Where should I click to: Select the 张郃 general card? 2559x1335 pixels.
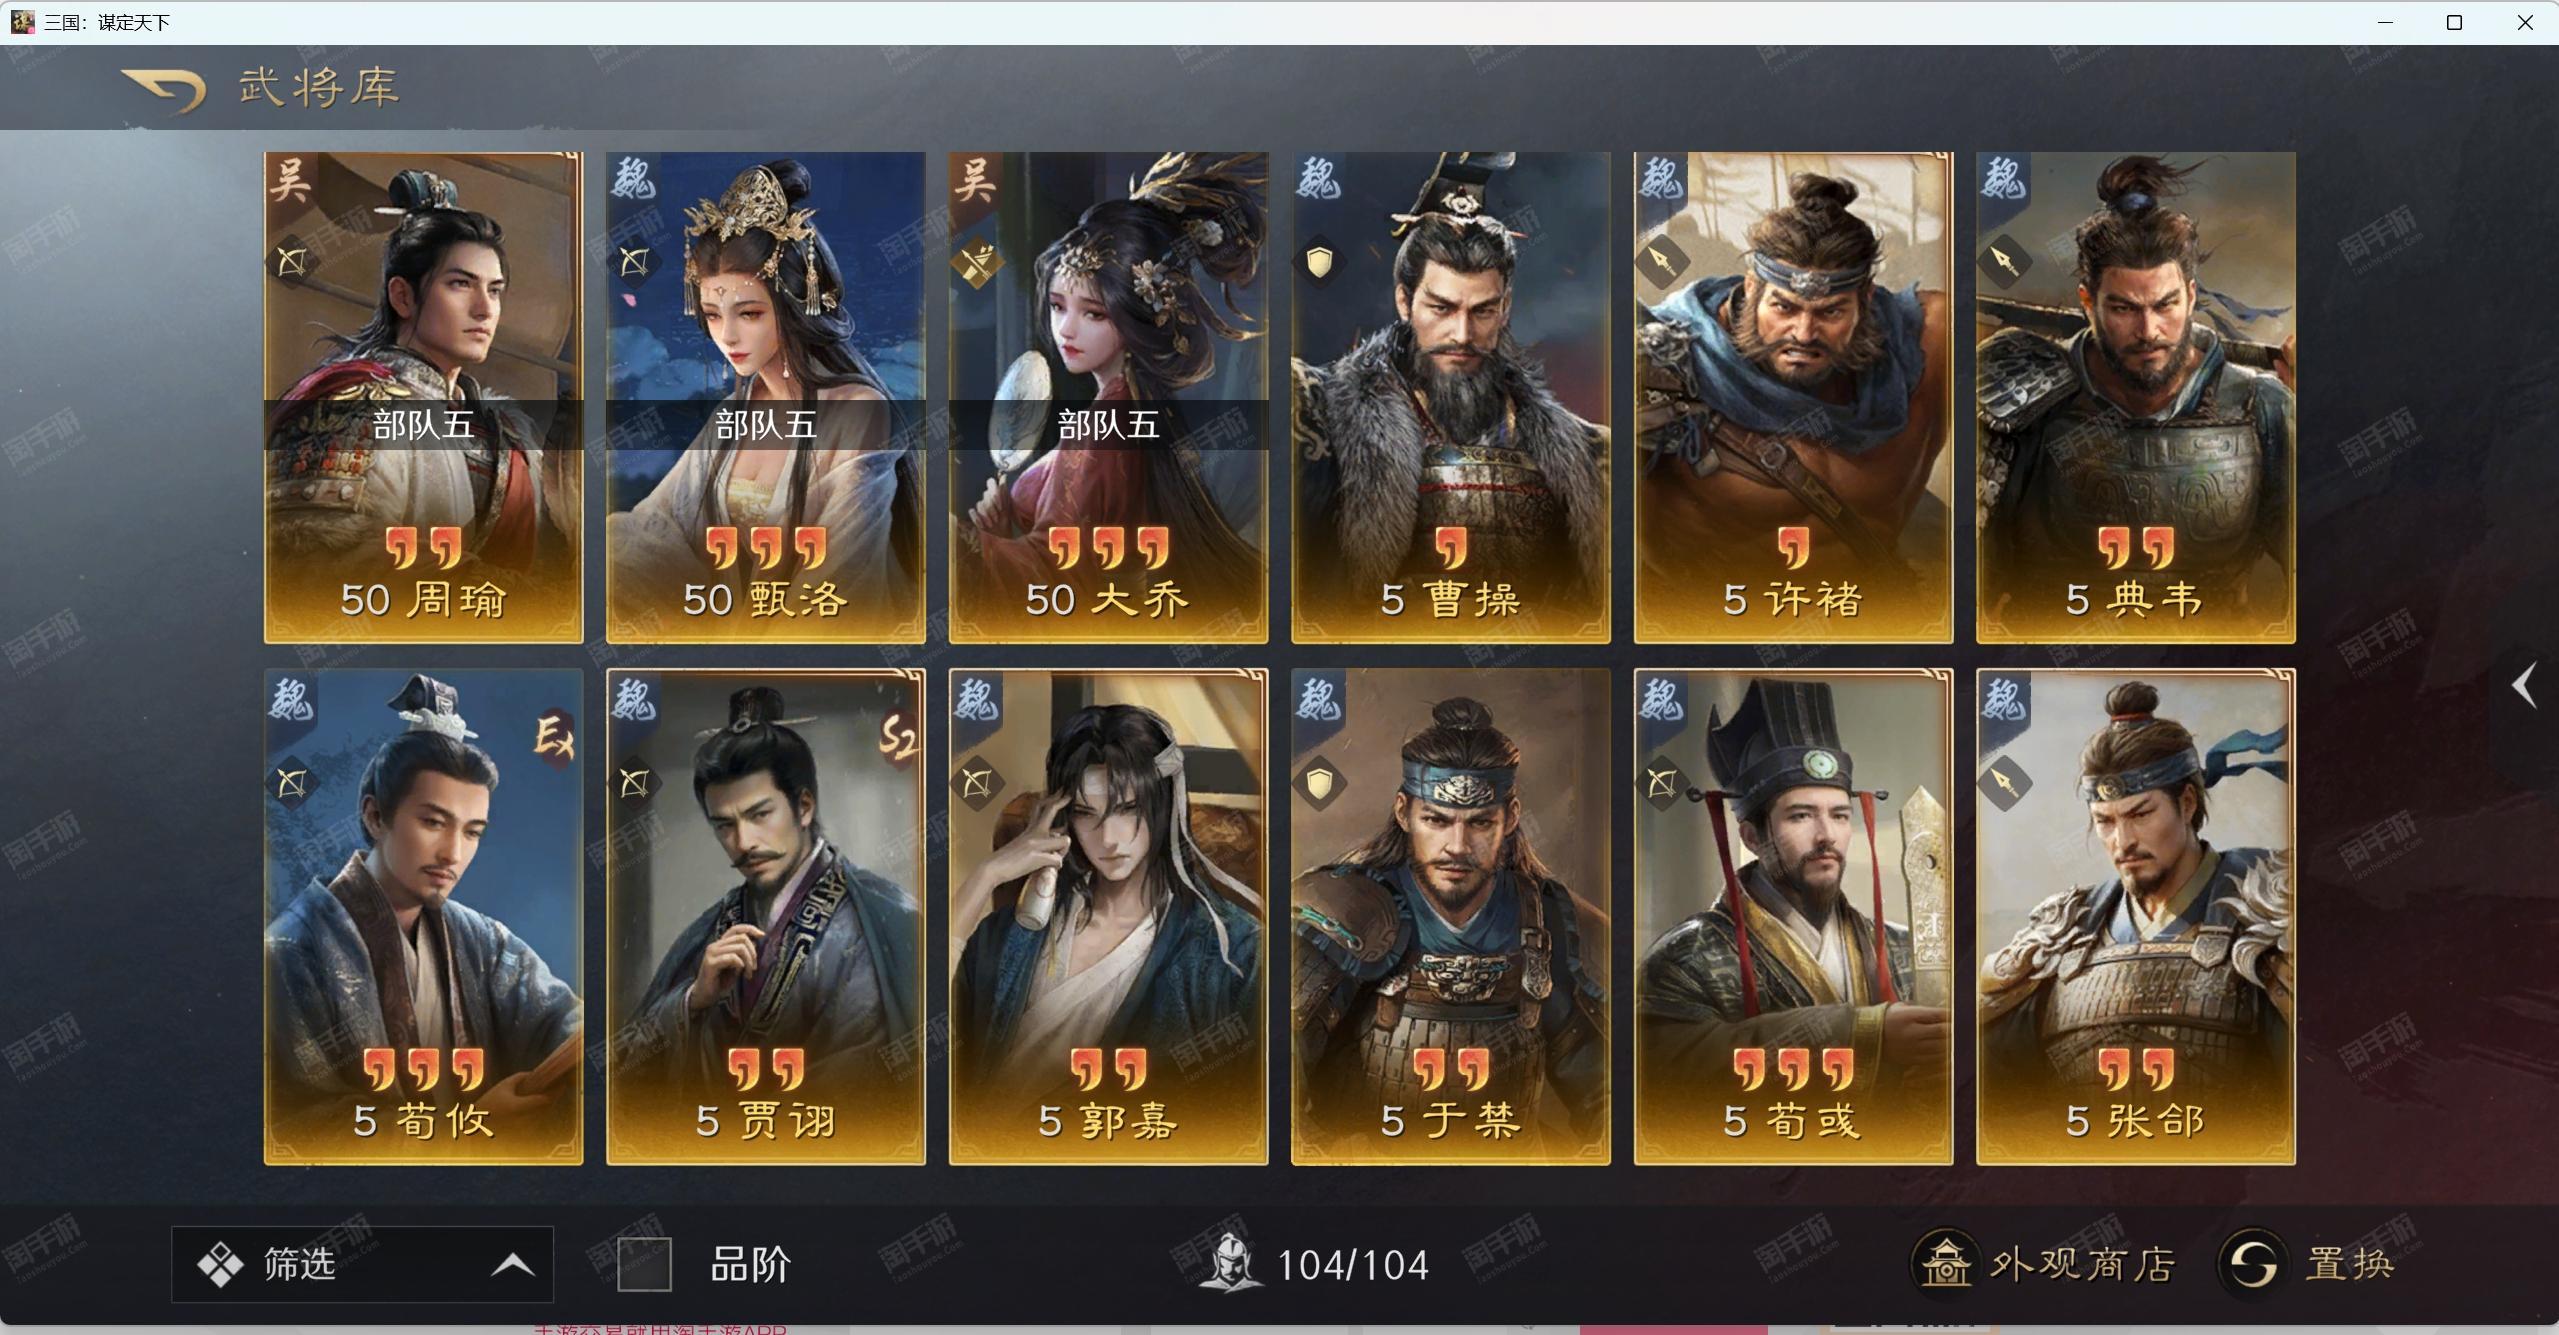coord(2136,917)
